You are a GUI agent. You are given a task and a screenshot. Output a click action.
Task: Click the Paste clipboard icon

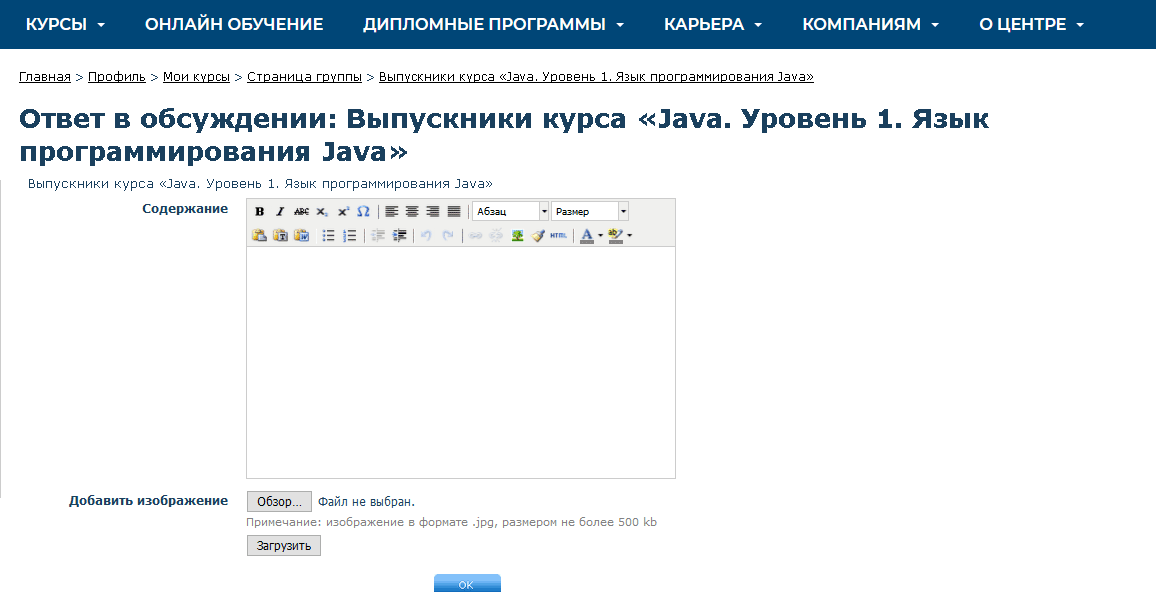[x=260, y=235]
